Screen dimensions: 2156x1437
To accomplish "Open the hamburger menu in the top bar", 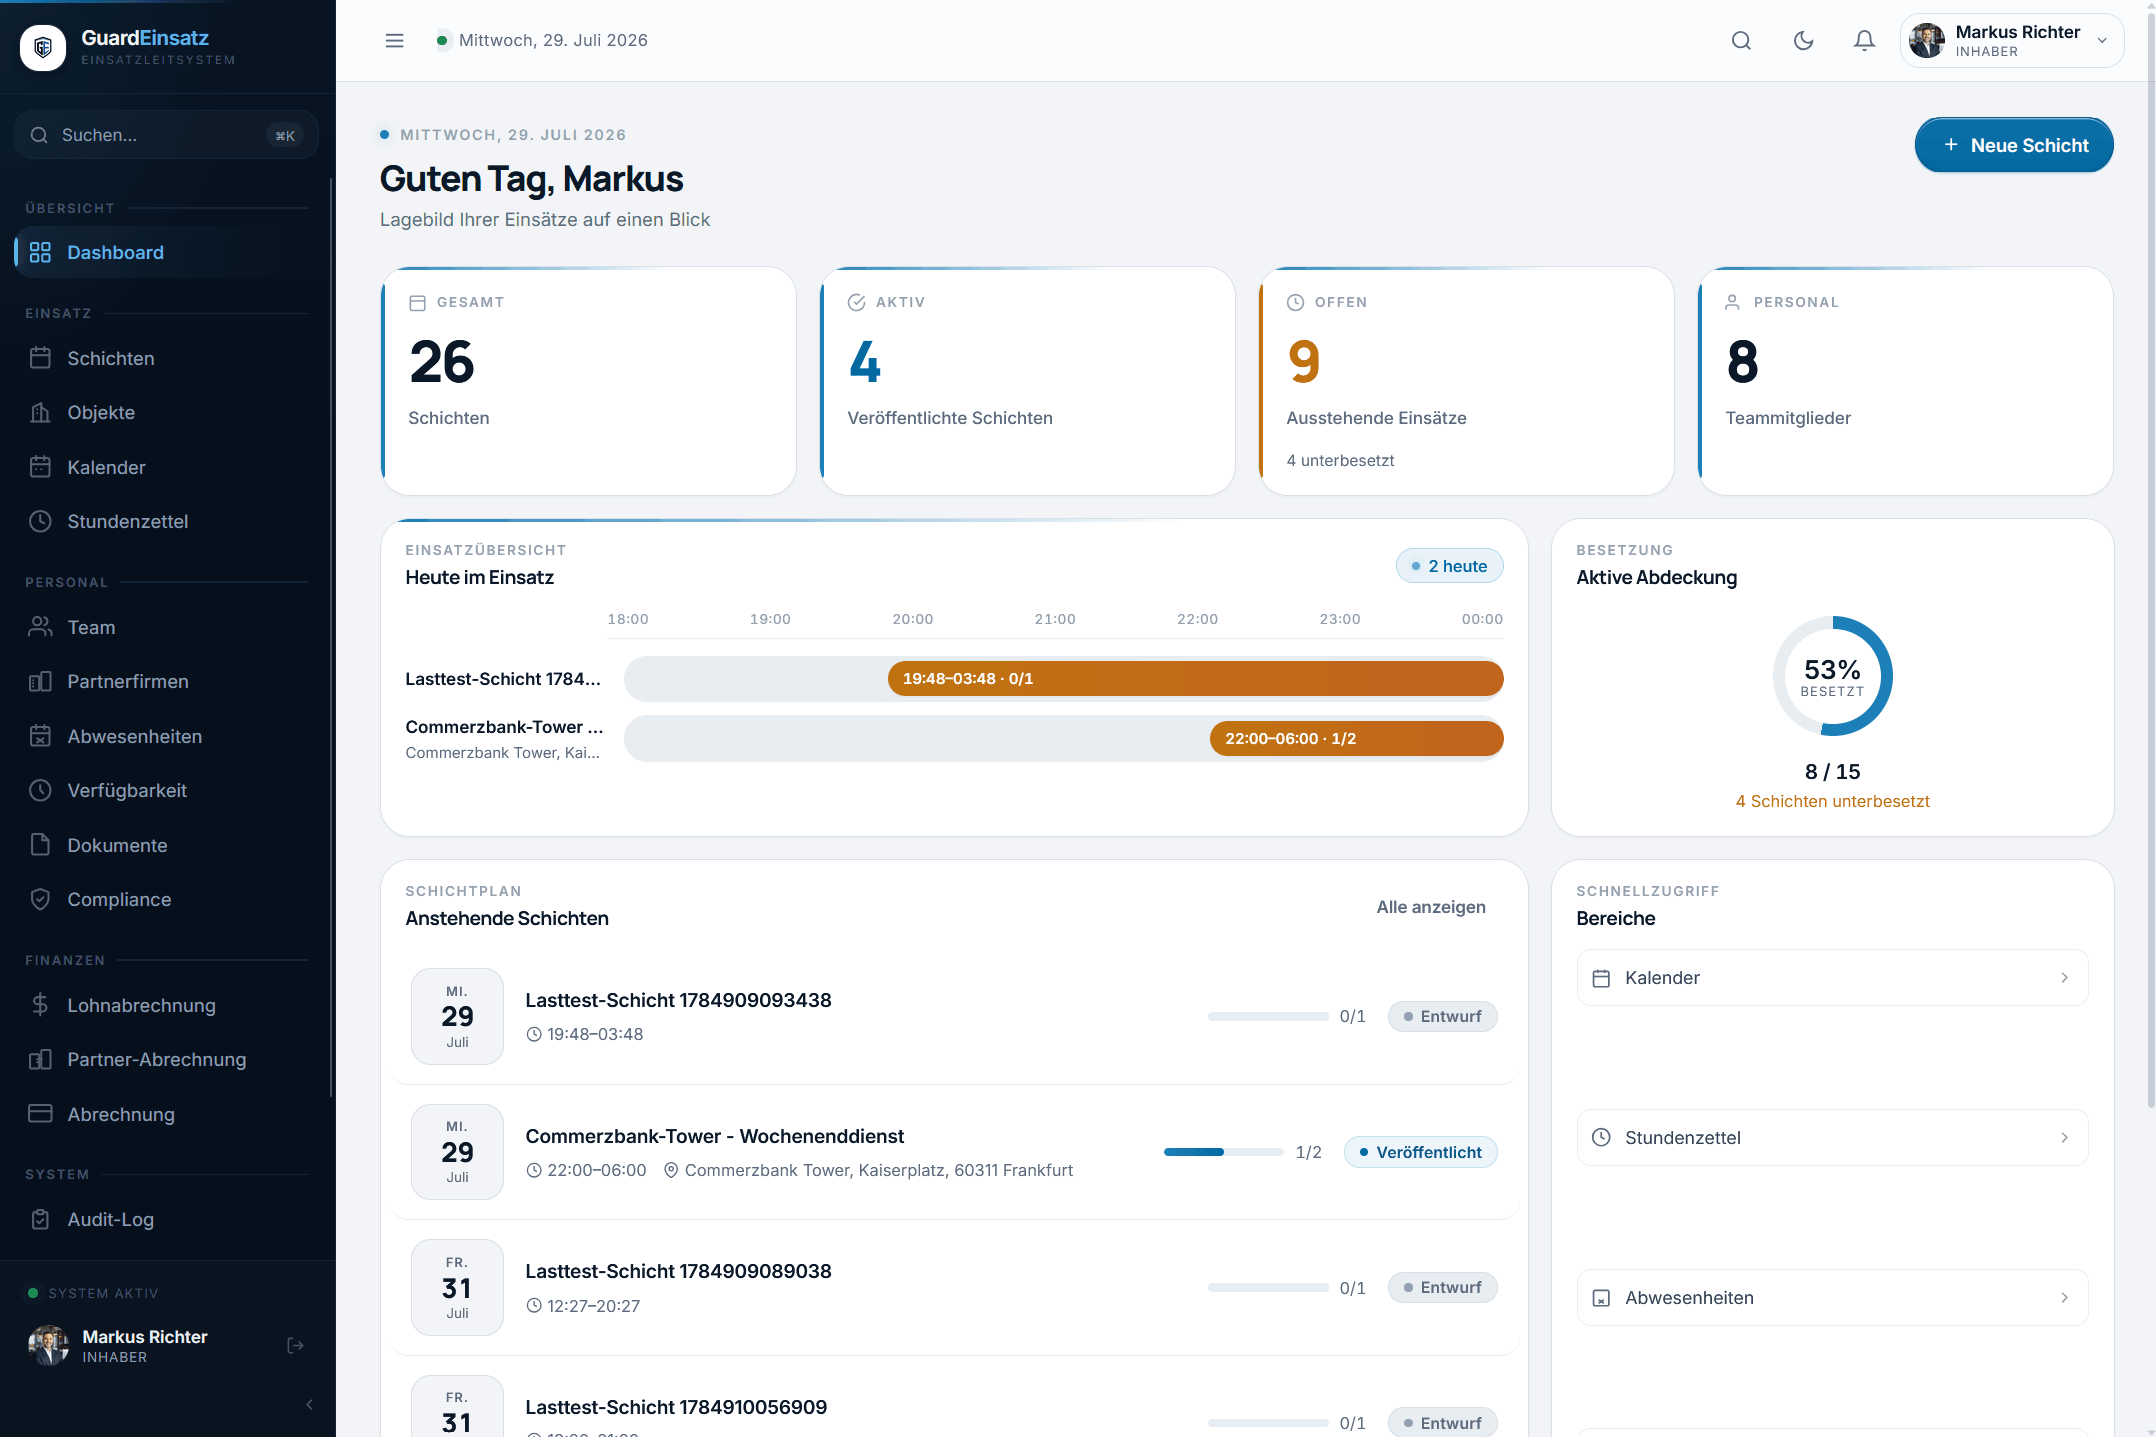I will (394, 41).
